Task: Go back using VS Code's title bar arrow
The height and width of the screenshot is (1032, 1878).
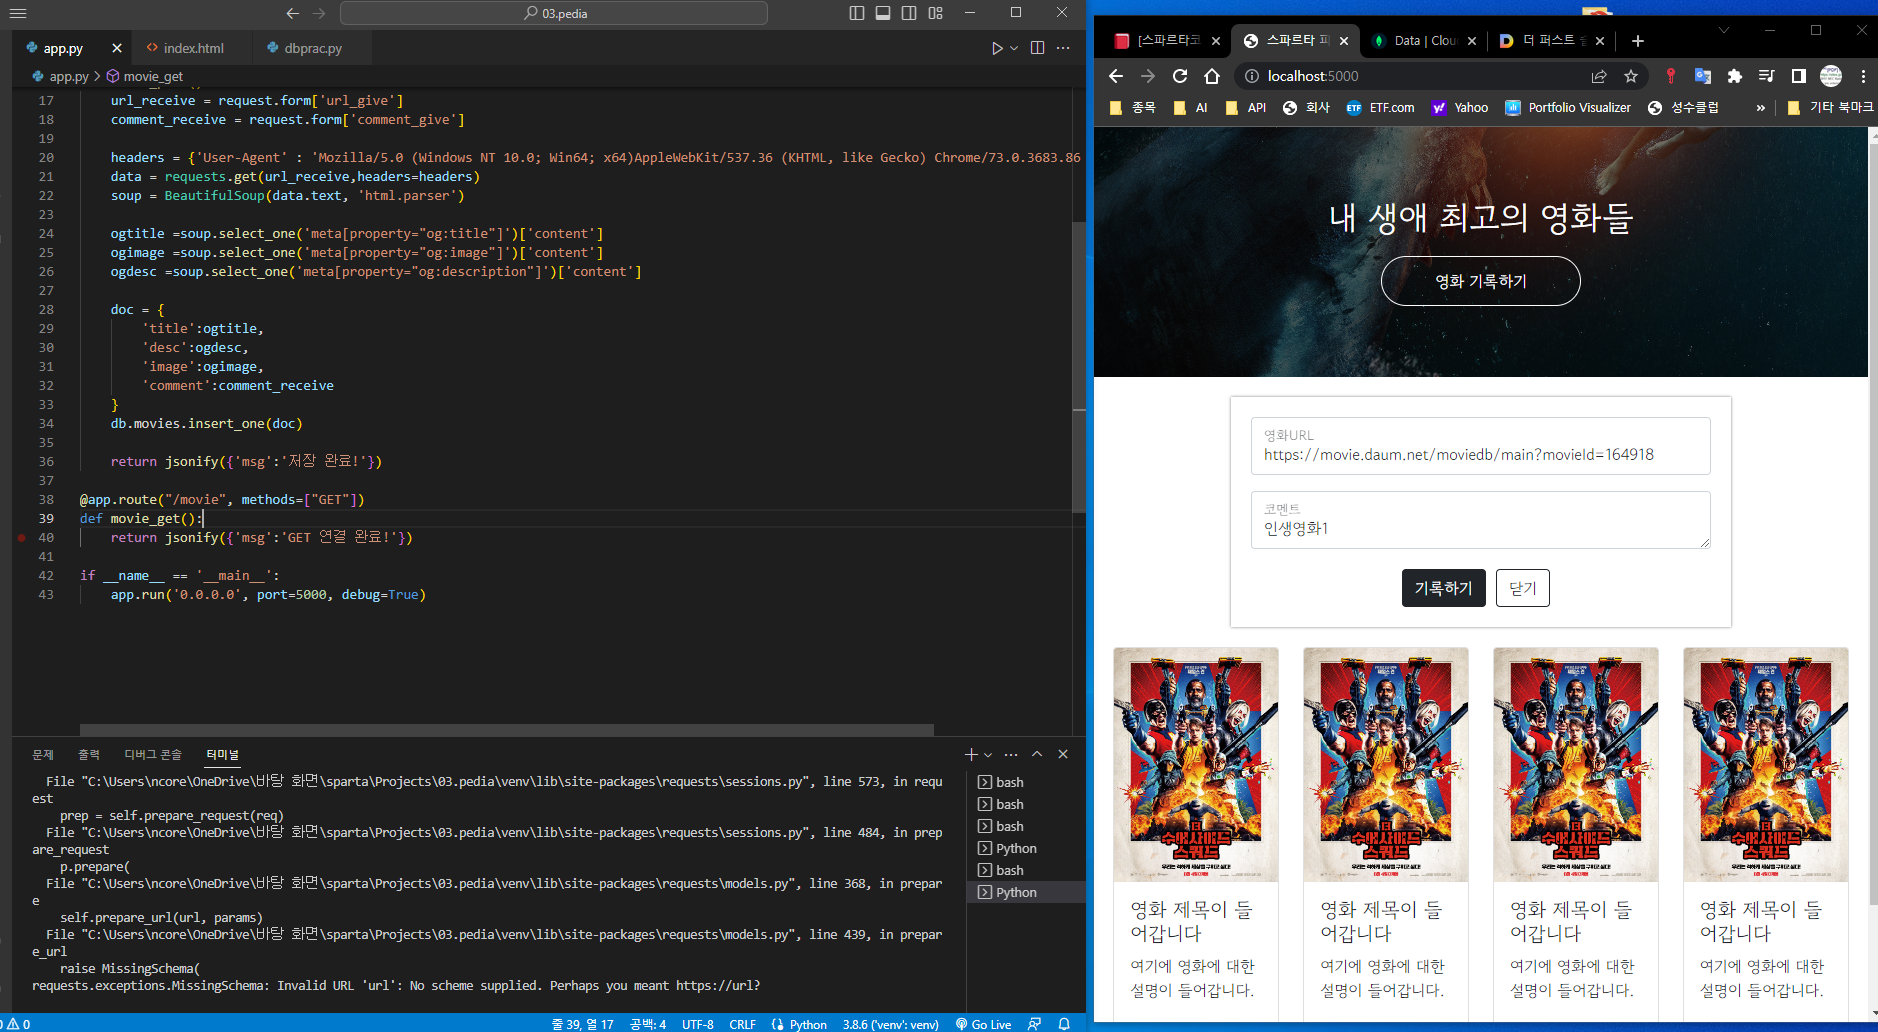Action: 292,13
